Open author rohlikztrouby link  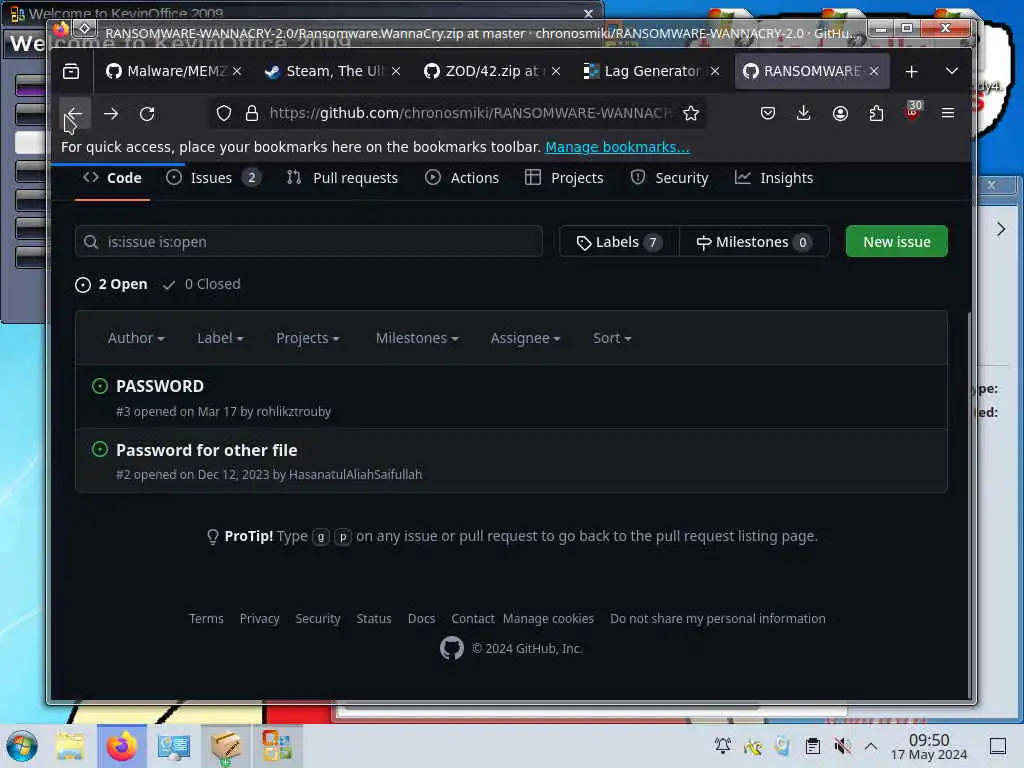click(293, 411)
